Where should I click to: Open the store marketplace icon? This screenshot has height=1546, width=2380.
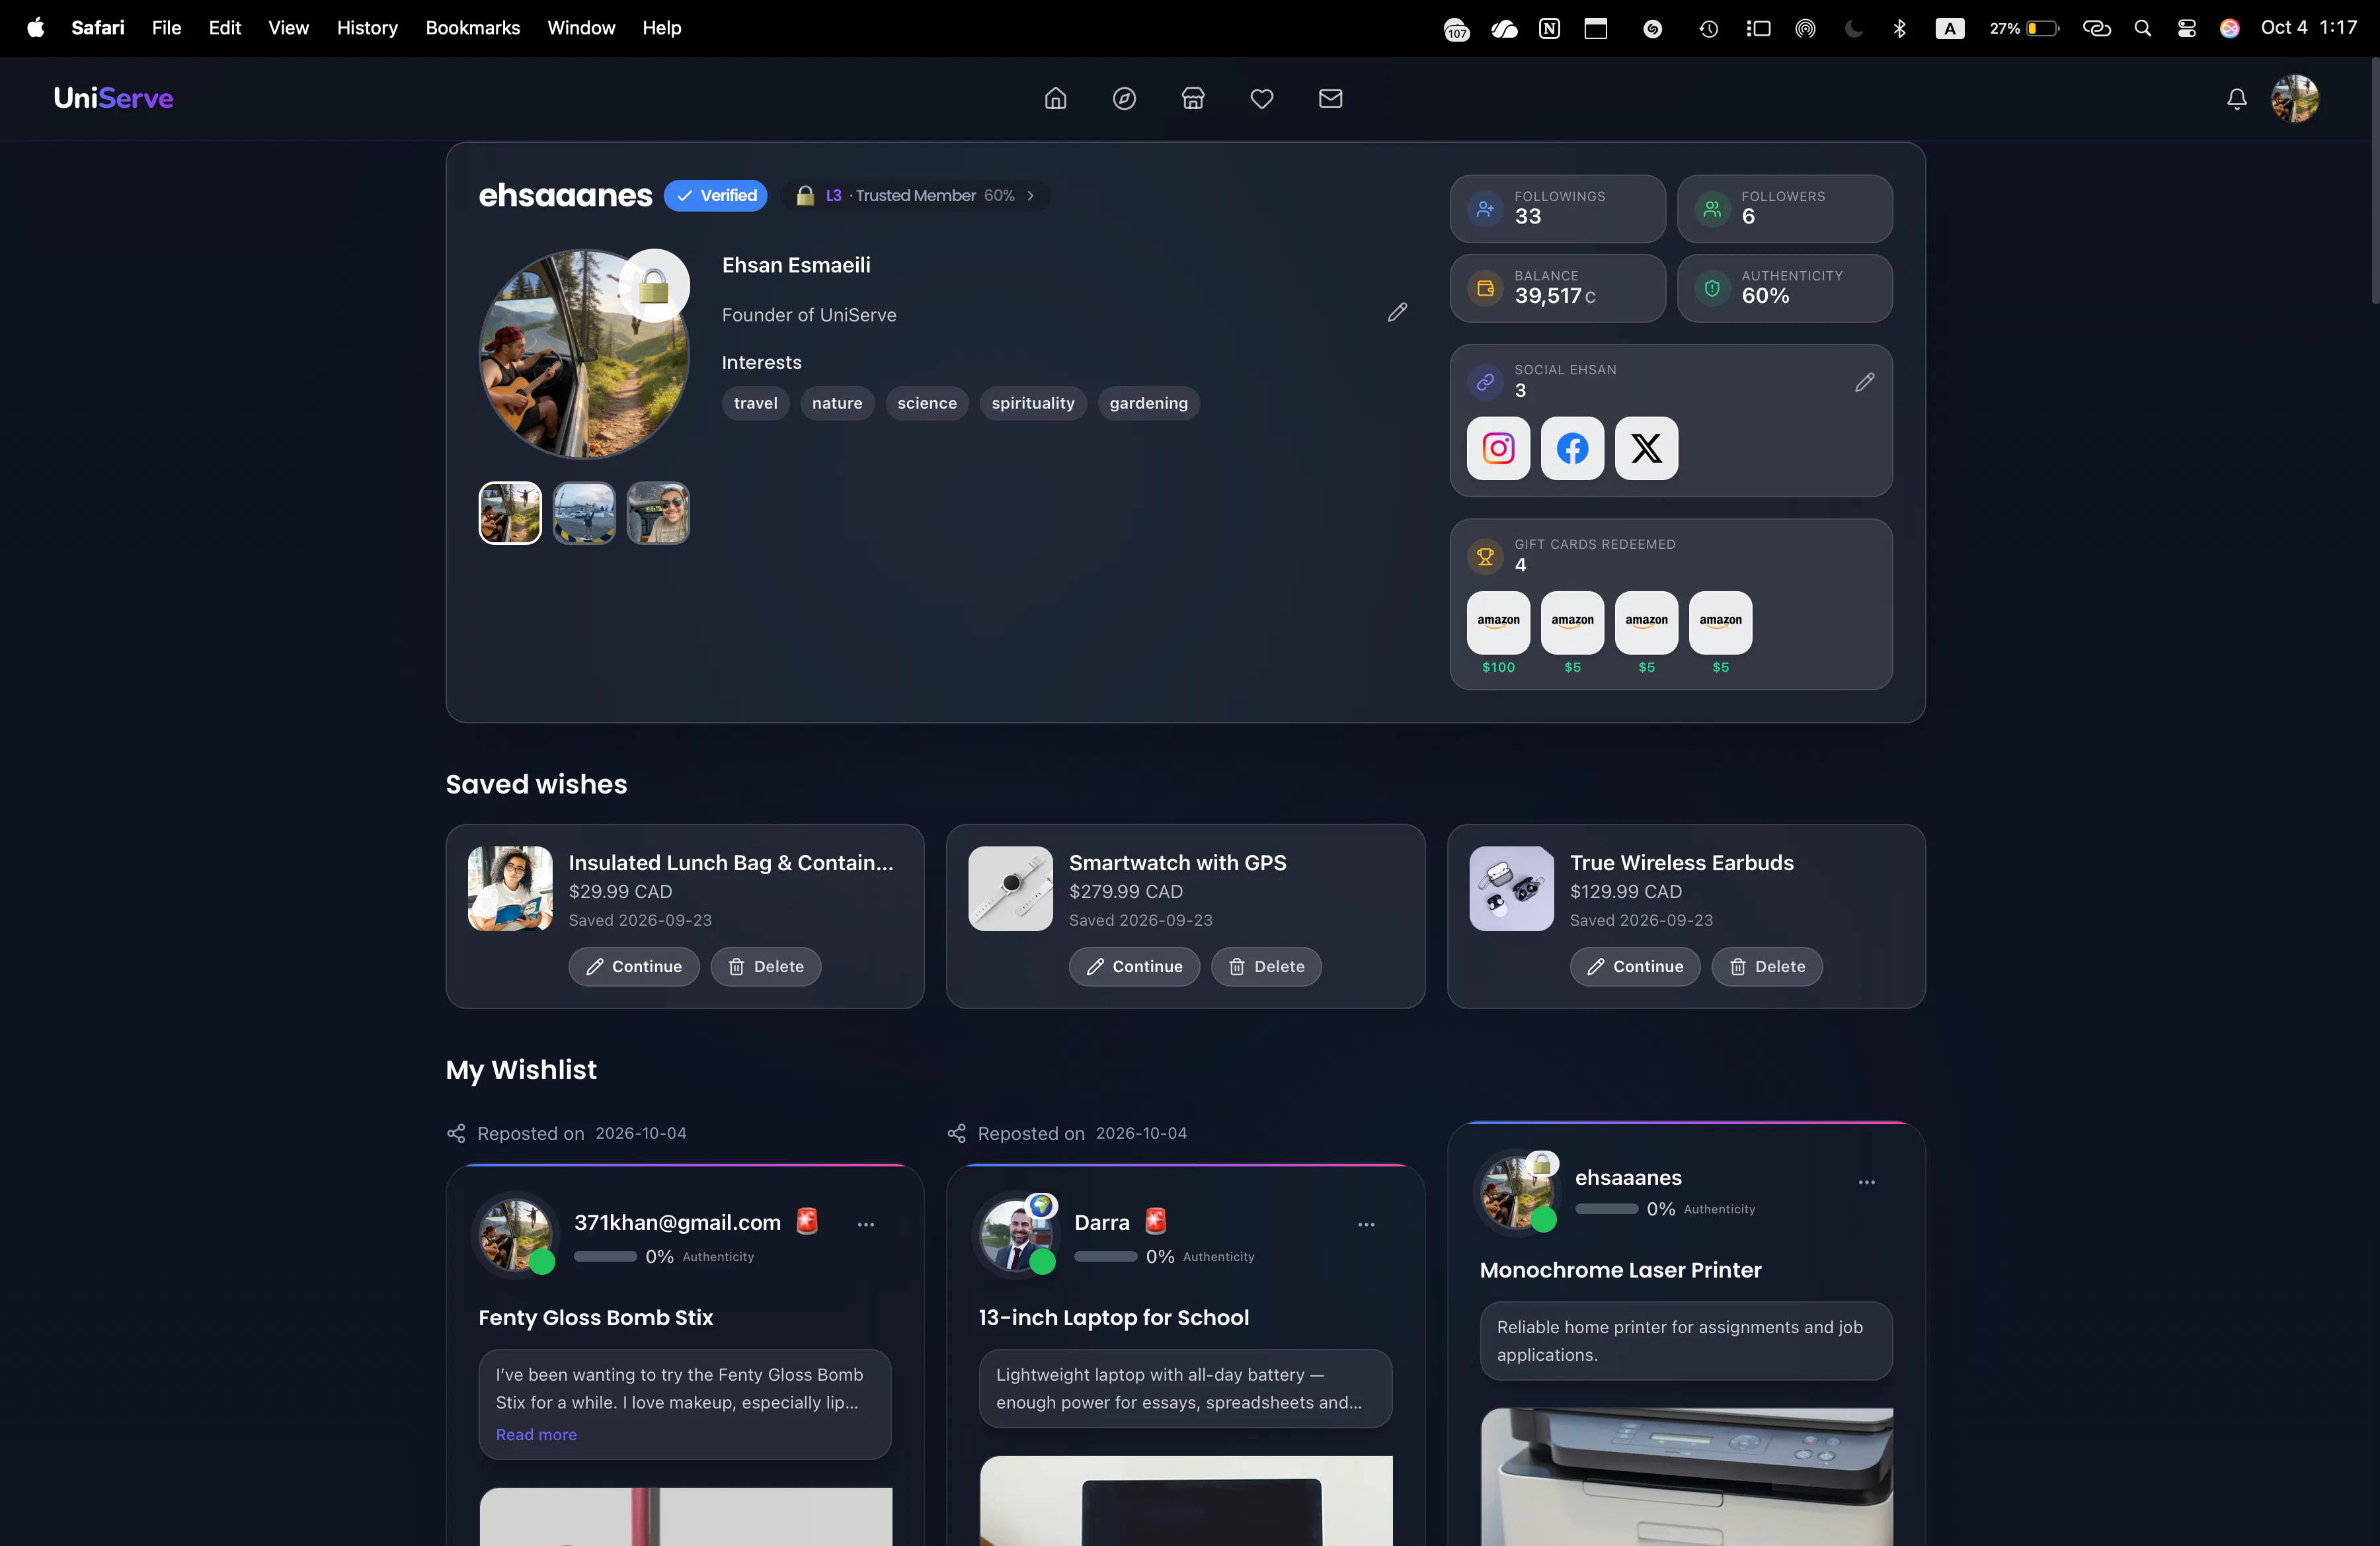[1193, 98]
